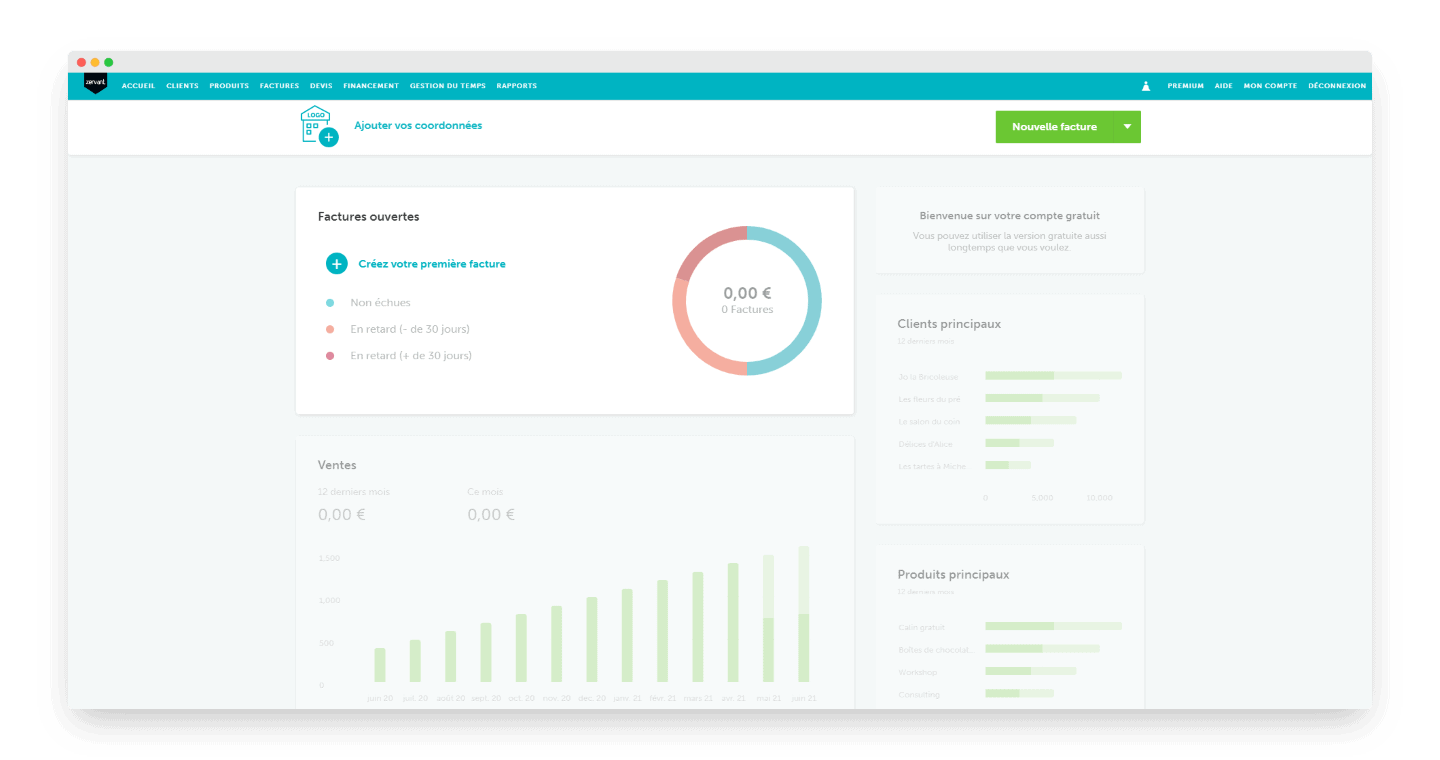Viewport: 1440px width, 760px height.
Task: Click Les fleurs du pré client row
Action: pos(999,398)
